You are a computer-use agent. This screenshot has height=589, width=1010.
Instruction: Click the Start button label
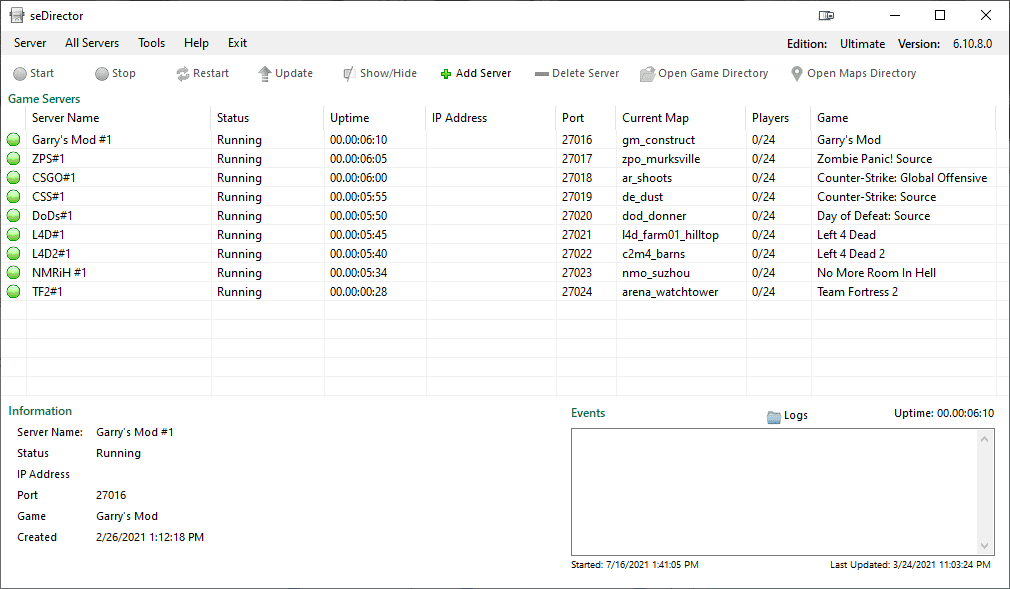(42, 73)
